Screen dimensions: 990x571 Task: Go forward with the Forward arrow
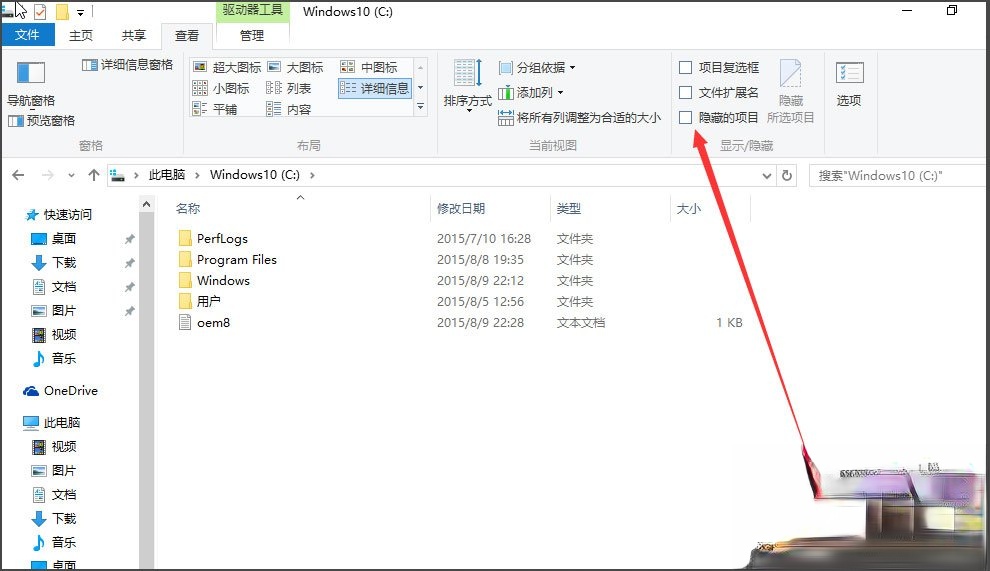pos(48,175)
